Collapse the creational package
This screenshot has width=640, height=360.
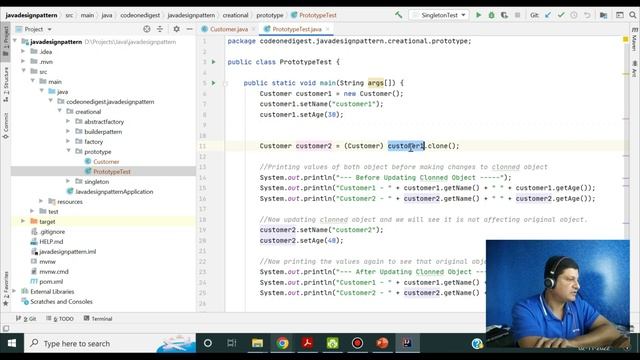(60, 111)
